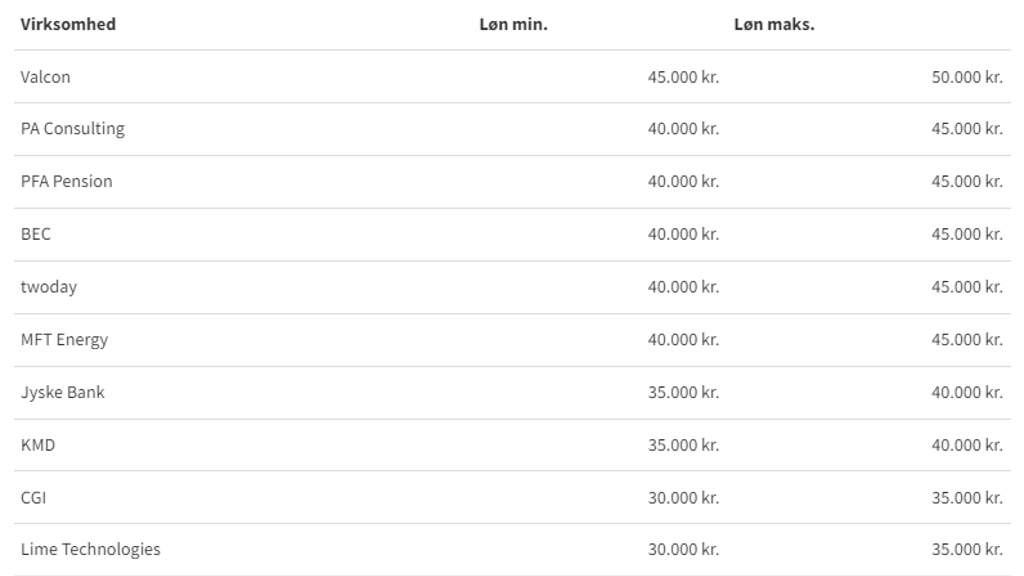Image resolution: width=1024 pixels, height=576 pixels.
Task: Click the Løn maks. column header
Action: coord(774,25)
